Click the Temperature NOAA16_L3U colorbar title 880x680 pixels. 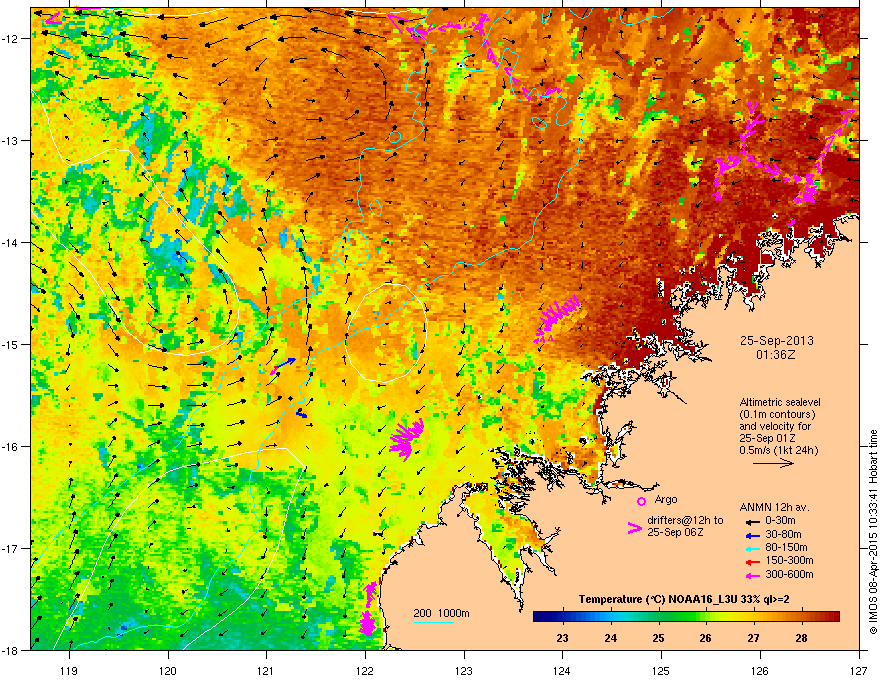tap(684, 599)
